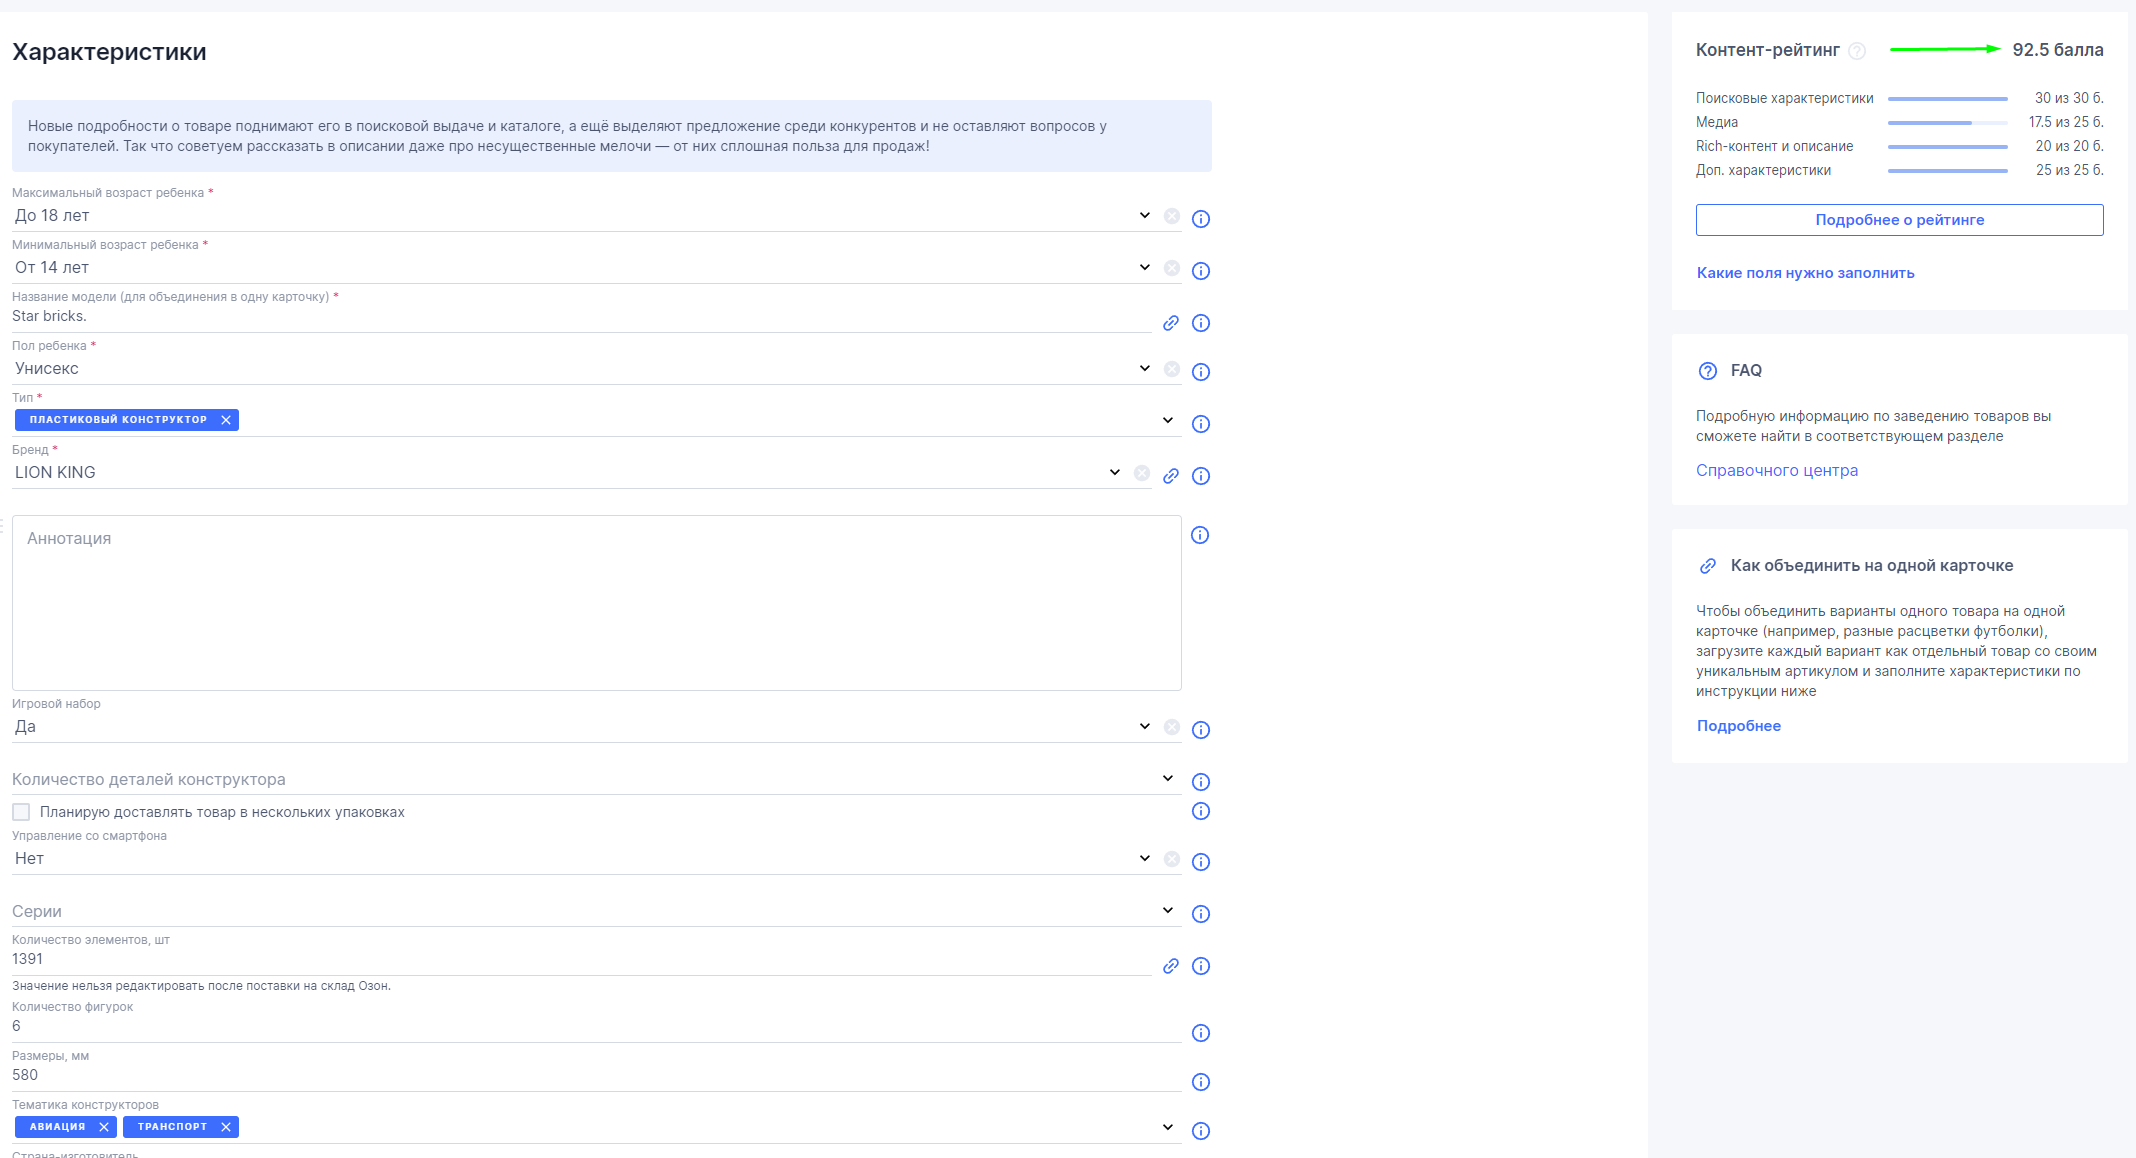
Task: Click the Медиа rating progress bar
Action: pyautogui.click(x=1947, y=122)
